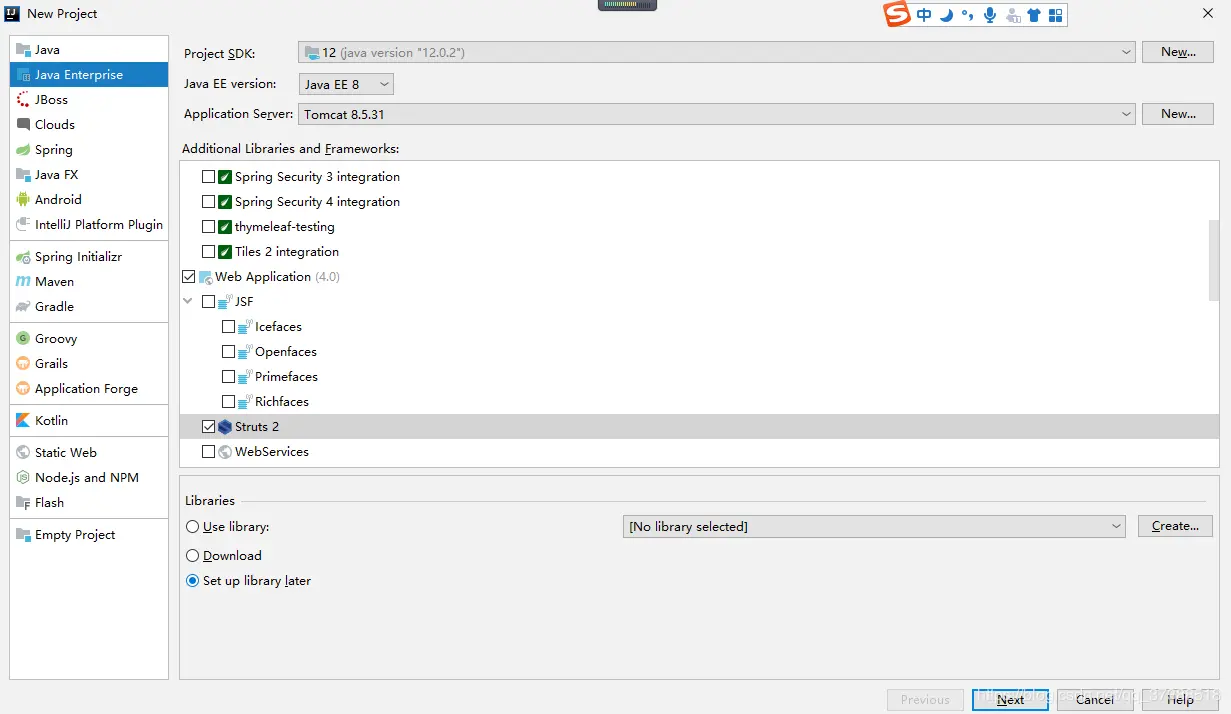Screen dimensions: 1231x714
Task: Select Empty Project type
Action: pos(89,534)
